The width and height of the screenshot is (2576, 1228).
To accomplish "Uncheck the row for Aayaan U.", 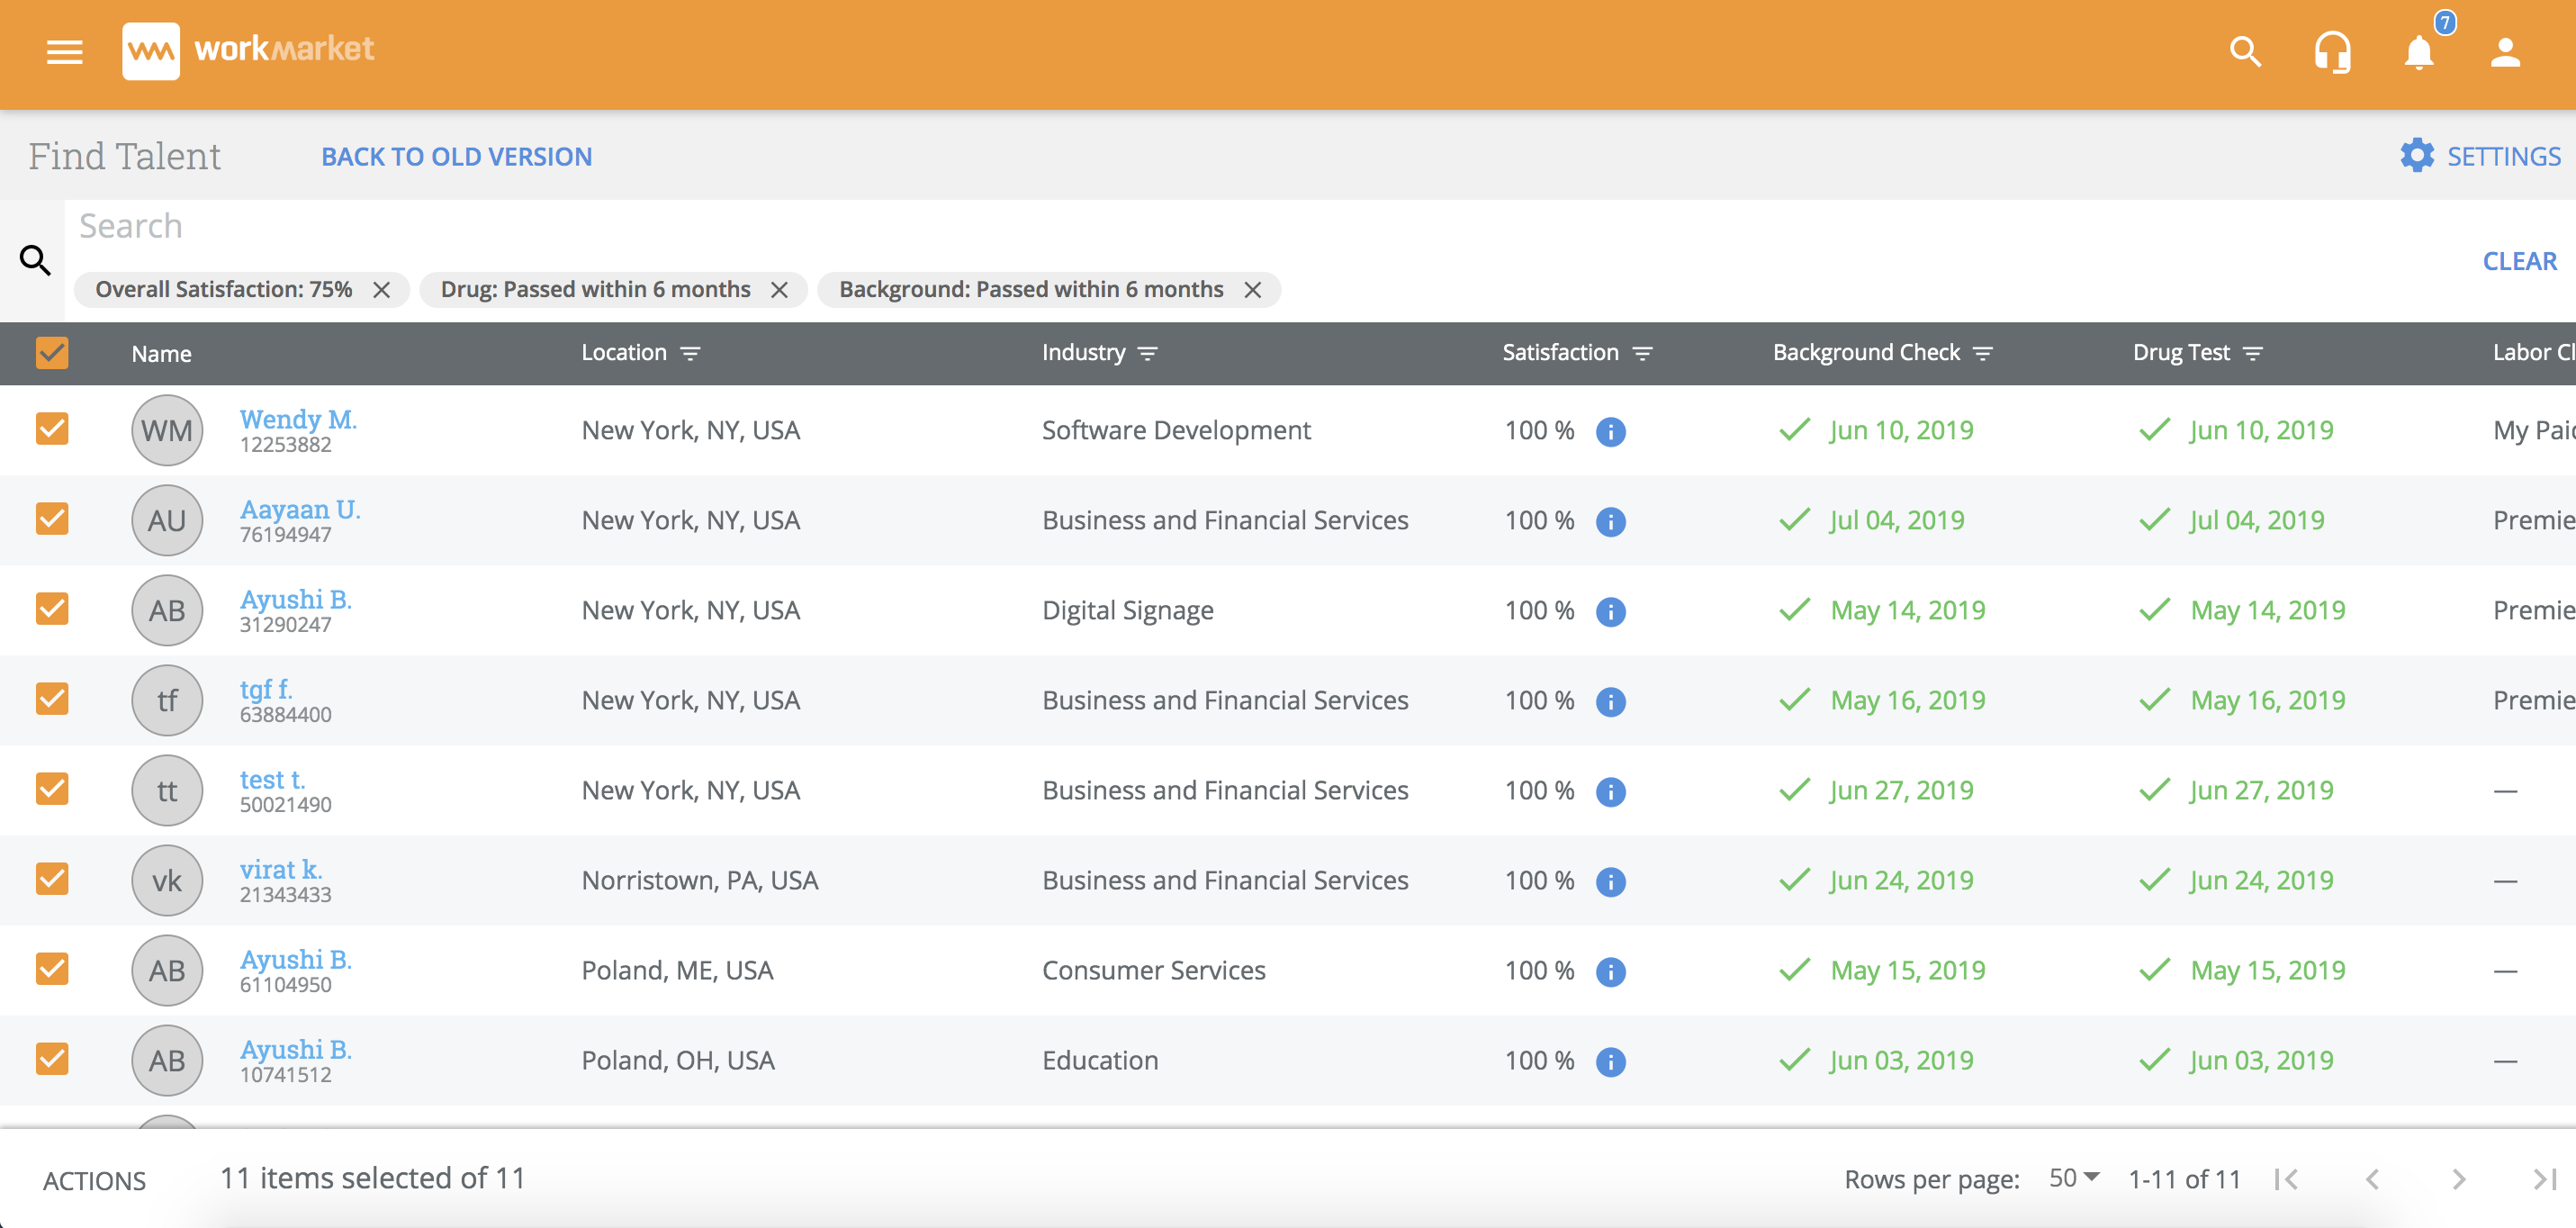I will point(52,520).
